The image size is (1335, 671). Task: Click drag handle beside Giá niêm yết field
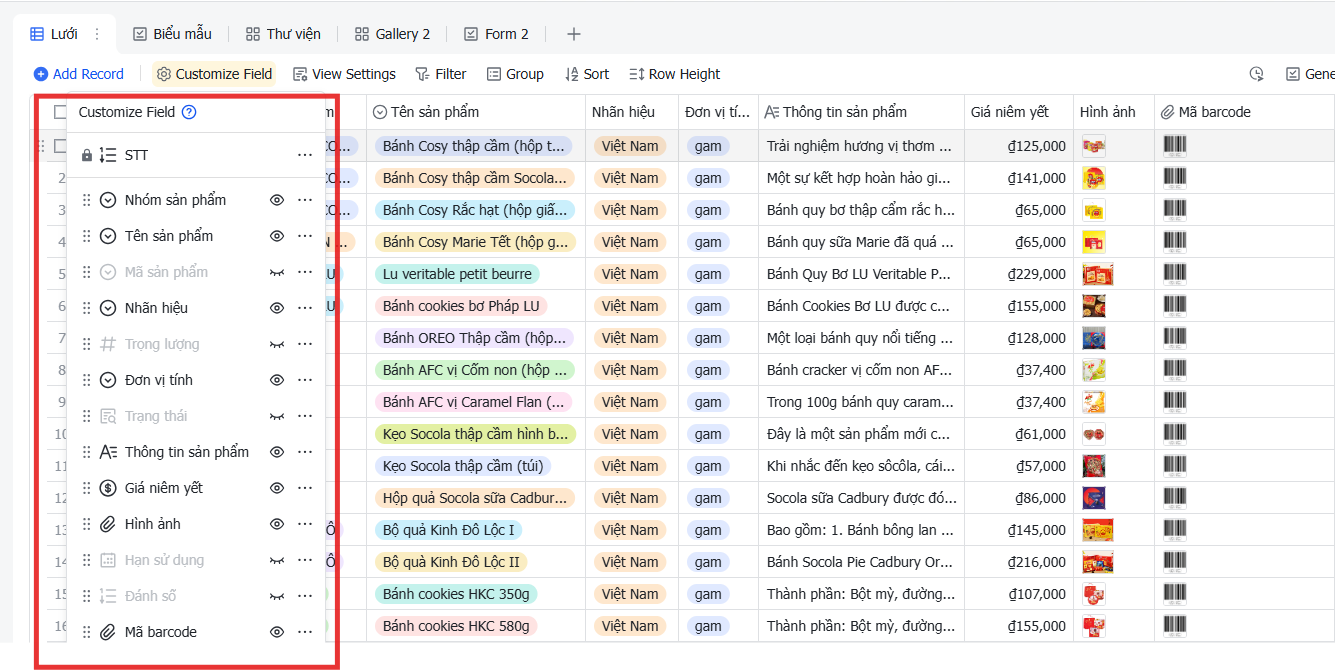pyautogui.click(x=87, y=488)
